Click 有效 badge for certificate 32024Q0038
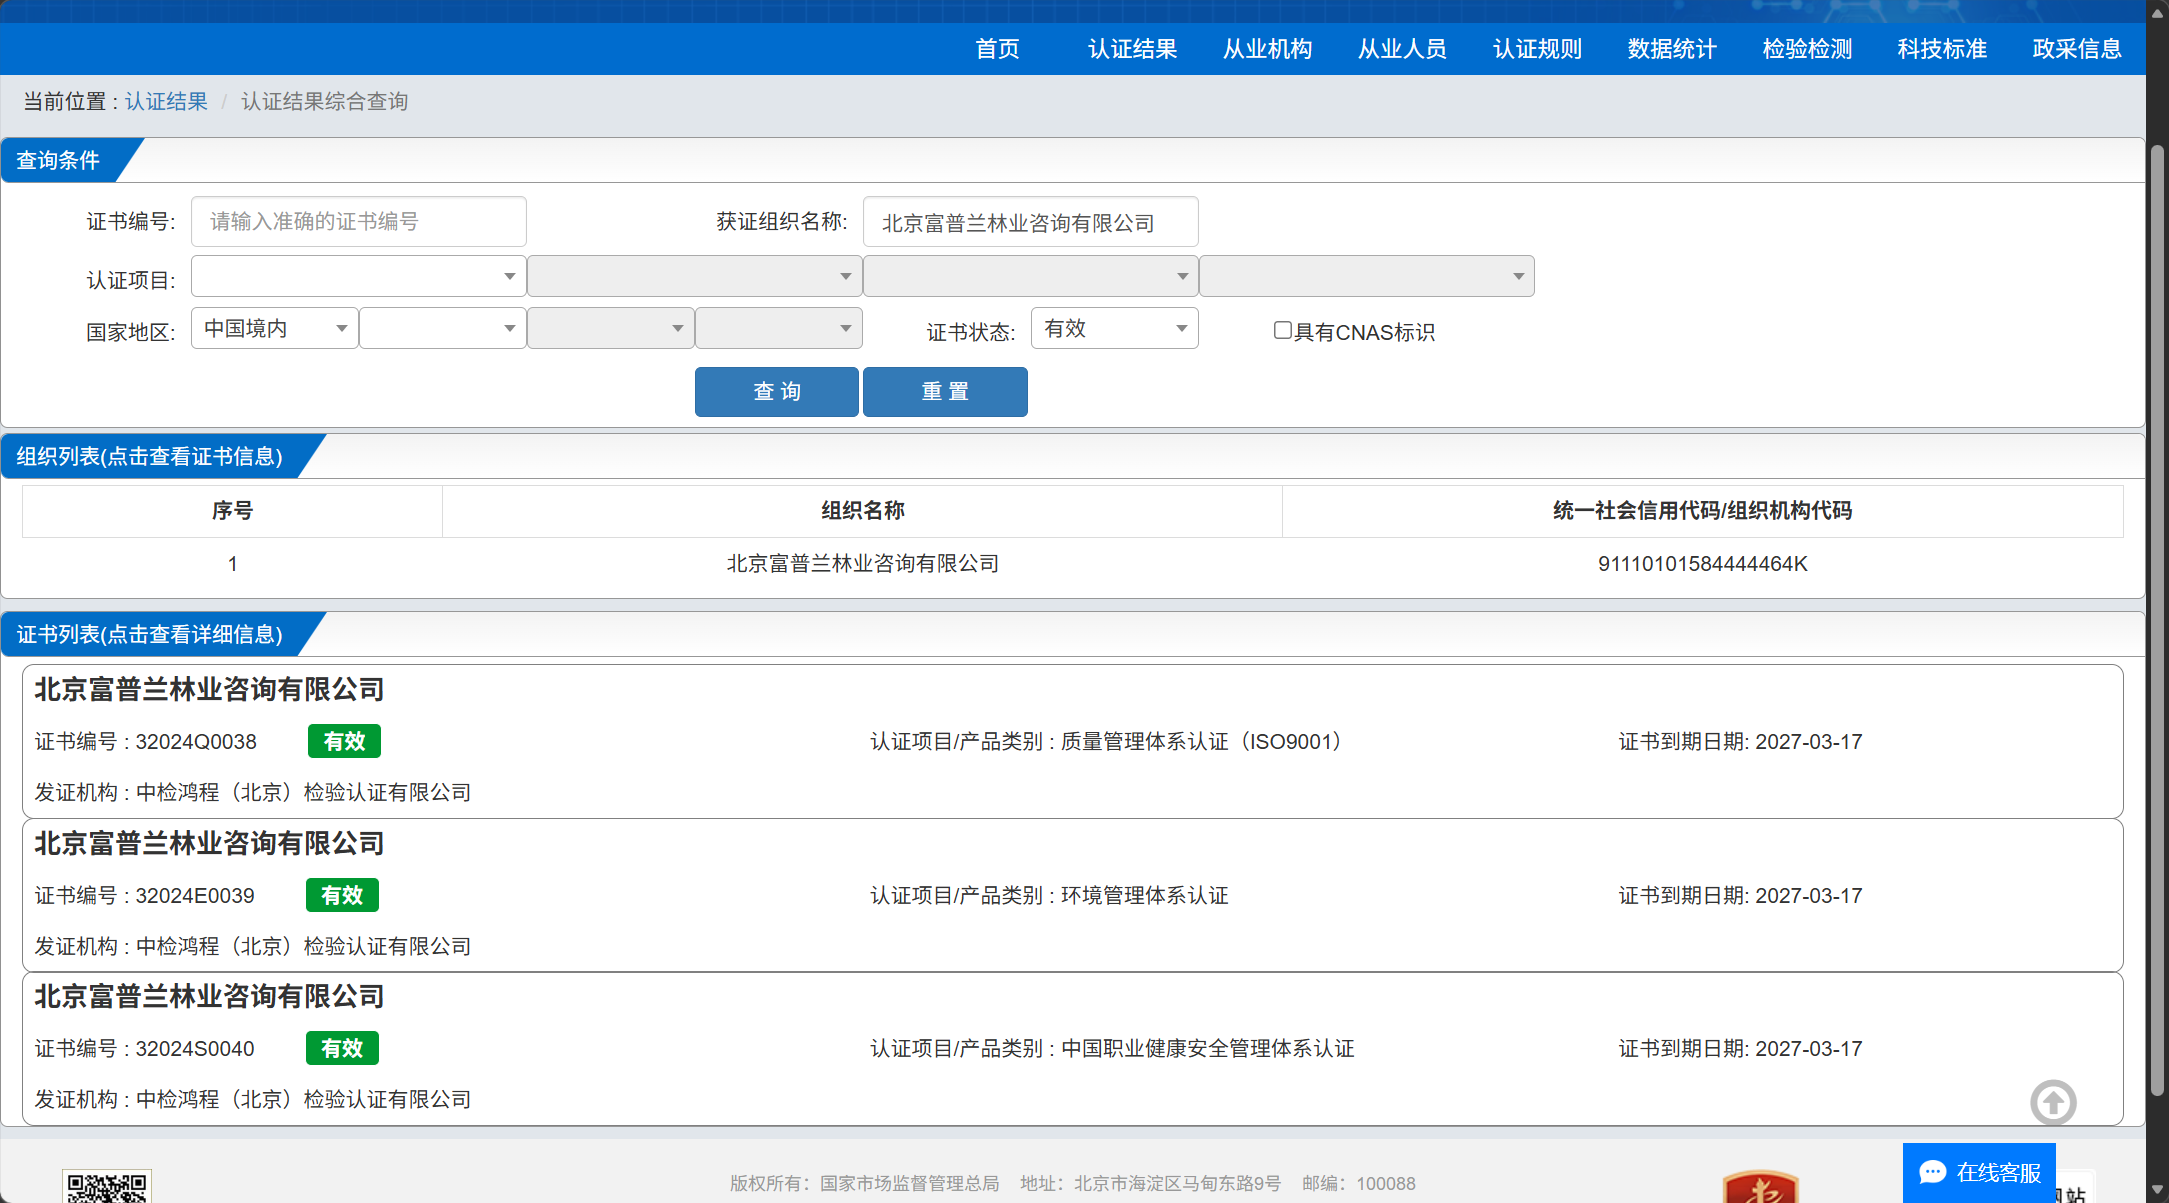 [344, 741]
